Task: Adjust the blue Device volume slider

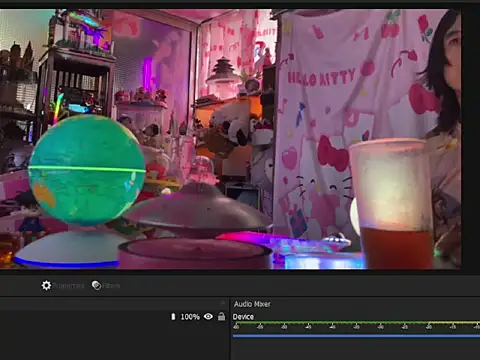Action: [x=356, y=336]
